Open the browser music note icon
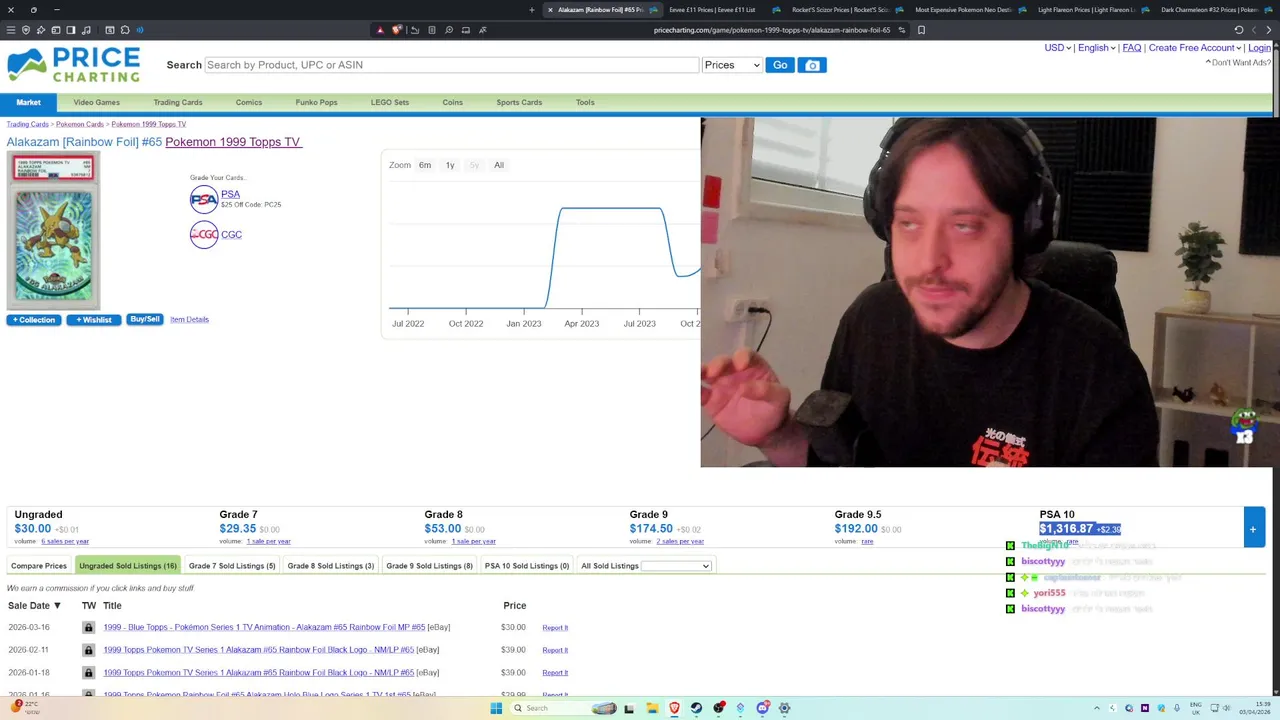The height and width of the screenshot is (720, 1280). pos(86,30)
